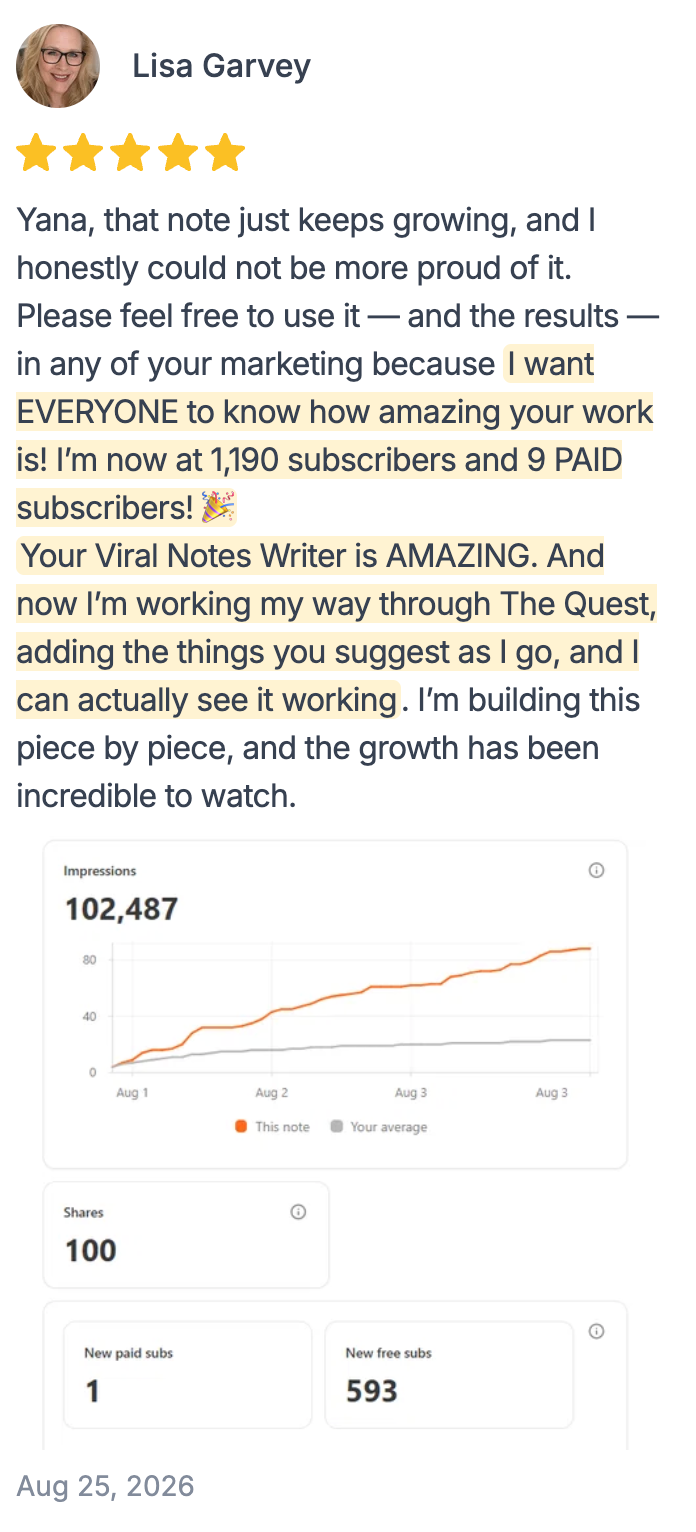
Task: Click the Aug 25, 2026 date
Action: (x=105, y=1486)
